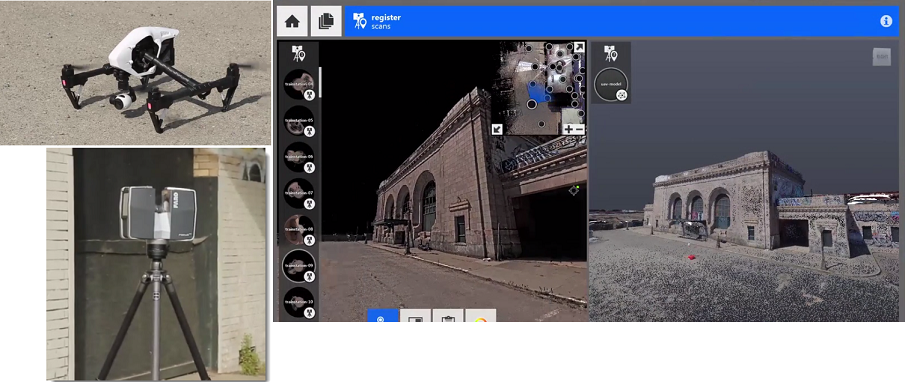Toggle the split view layout button
Screen dimensions: 905x382
coord(416,316)
